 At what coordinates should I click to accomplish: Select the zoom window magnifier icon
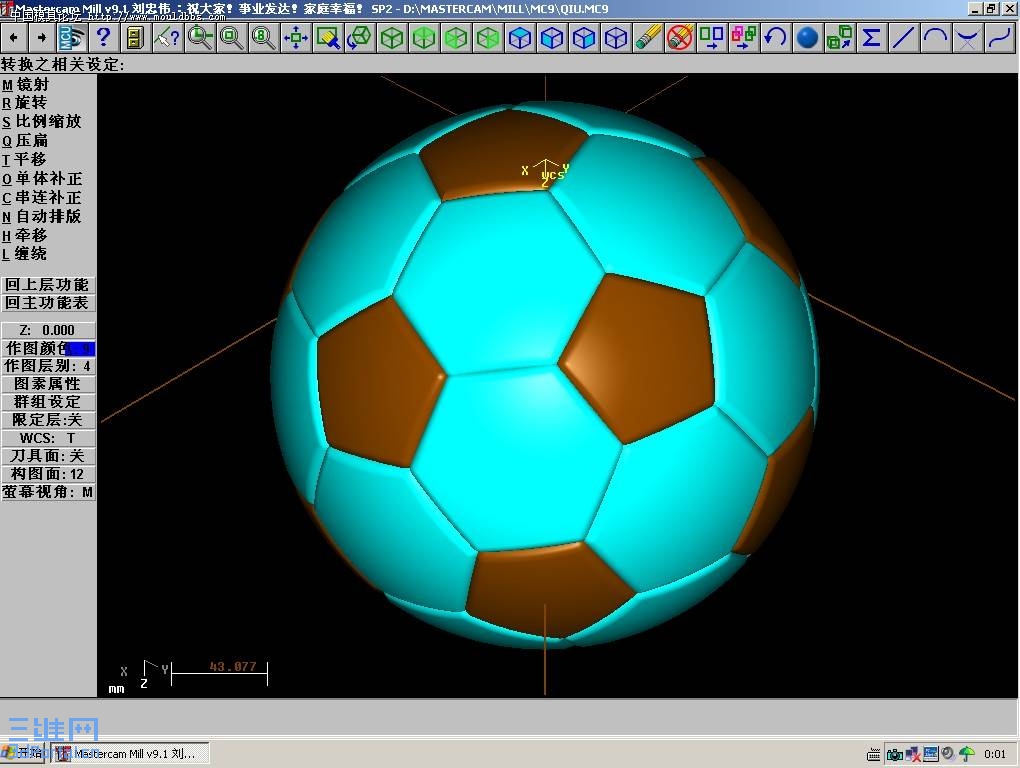tap(232, 38)
